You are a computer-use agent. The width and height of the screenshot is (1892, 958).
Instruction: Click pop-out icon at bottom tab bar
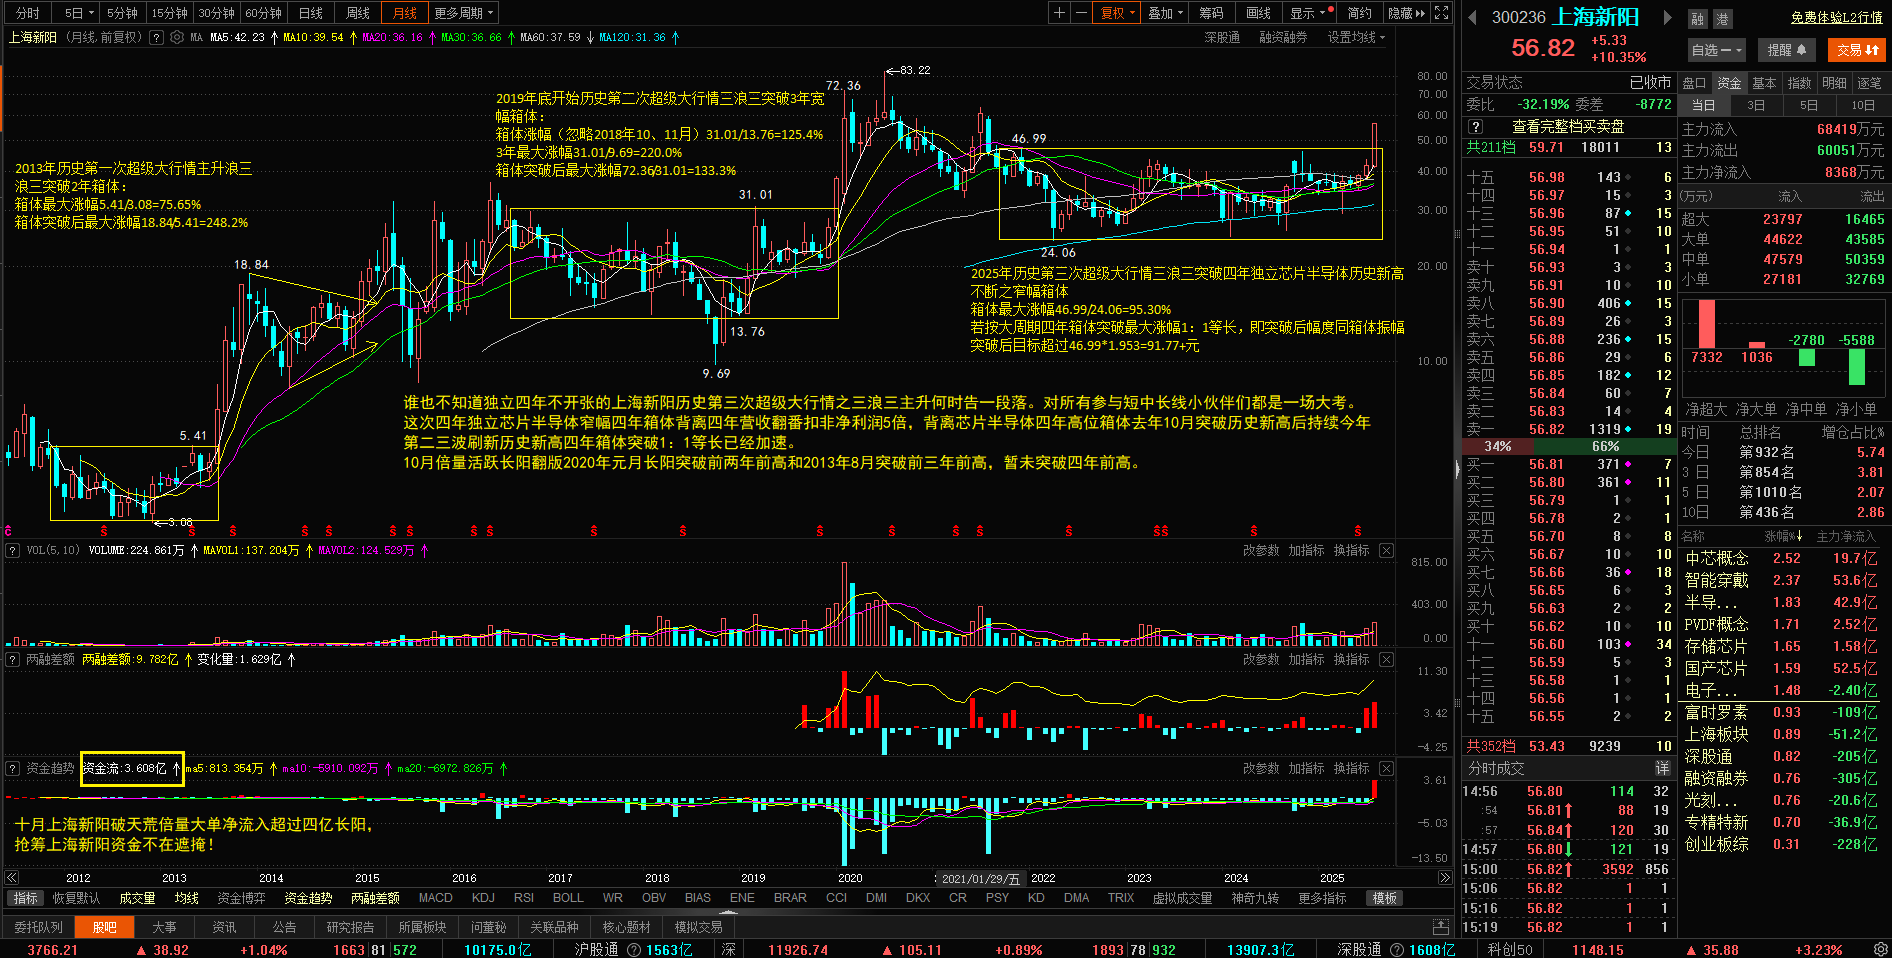pos(1440,927)
